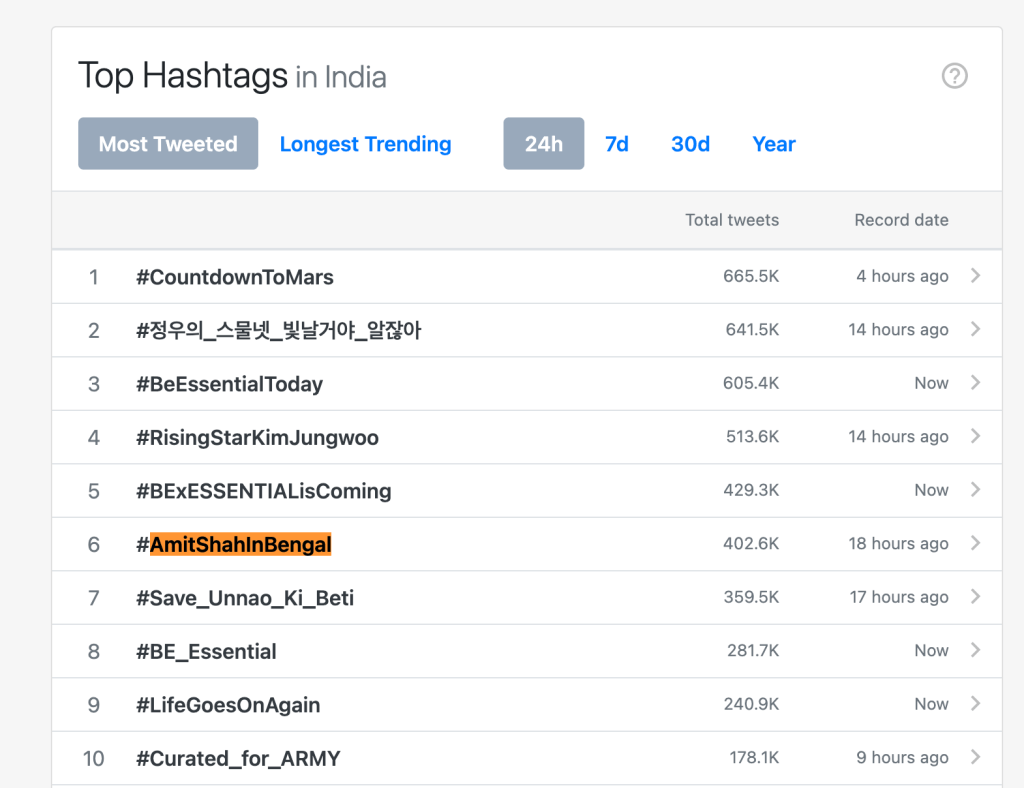Screen dimensions: 1024x788
Task: Click the Record date column header
Action: tap(901, 220)
